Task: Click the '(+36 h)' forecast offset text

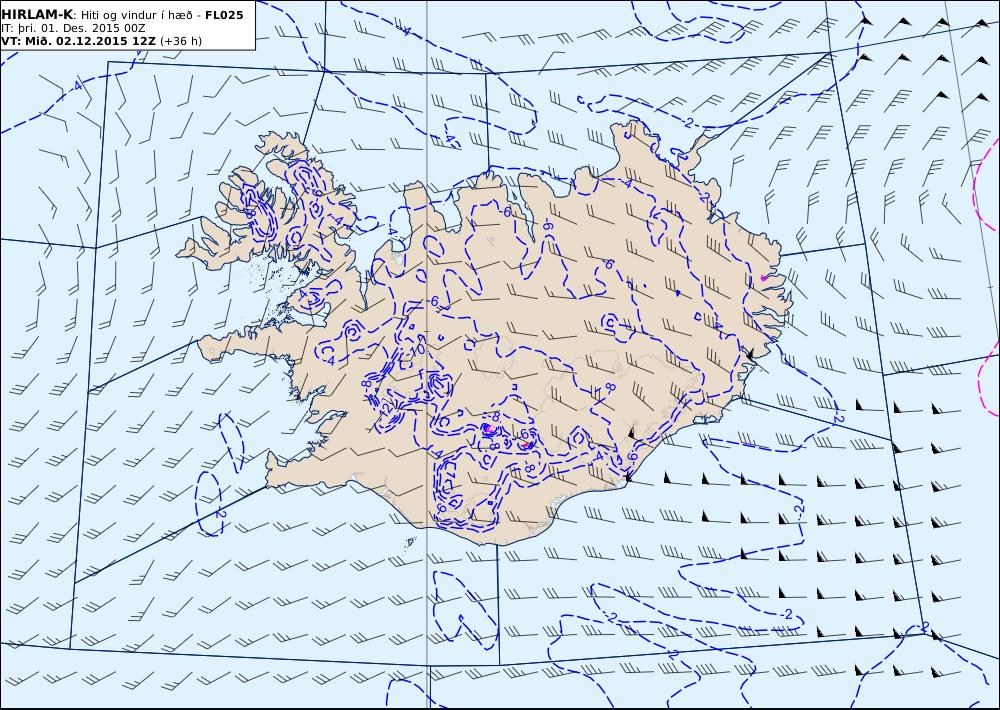Action: pos(181,41)
